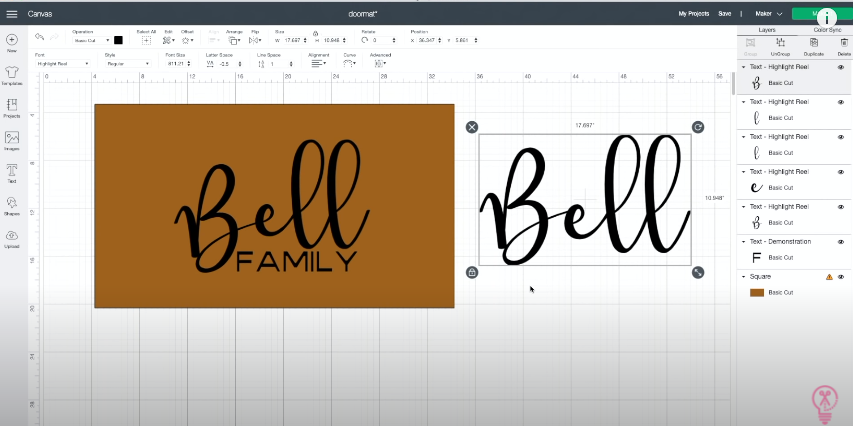Click the Rotate icon in toolbar
This screenshot has height=426, width=853.
(x=364, y=40)
